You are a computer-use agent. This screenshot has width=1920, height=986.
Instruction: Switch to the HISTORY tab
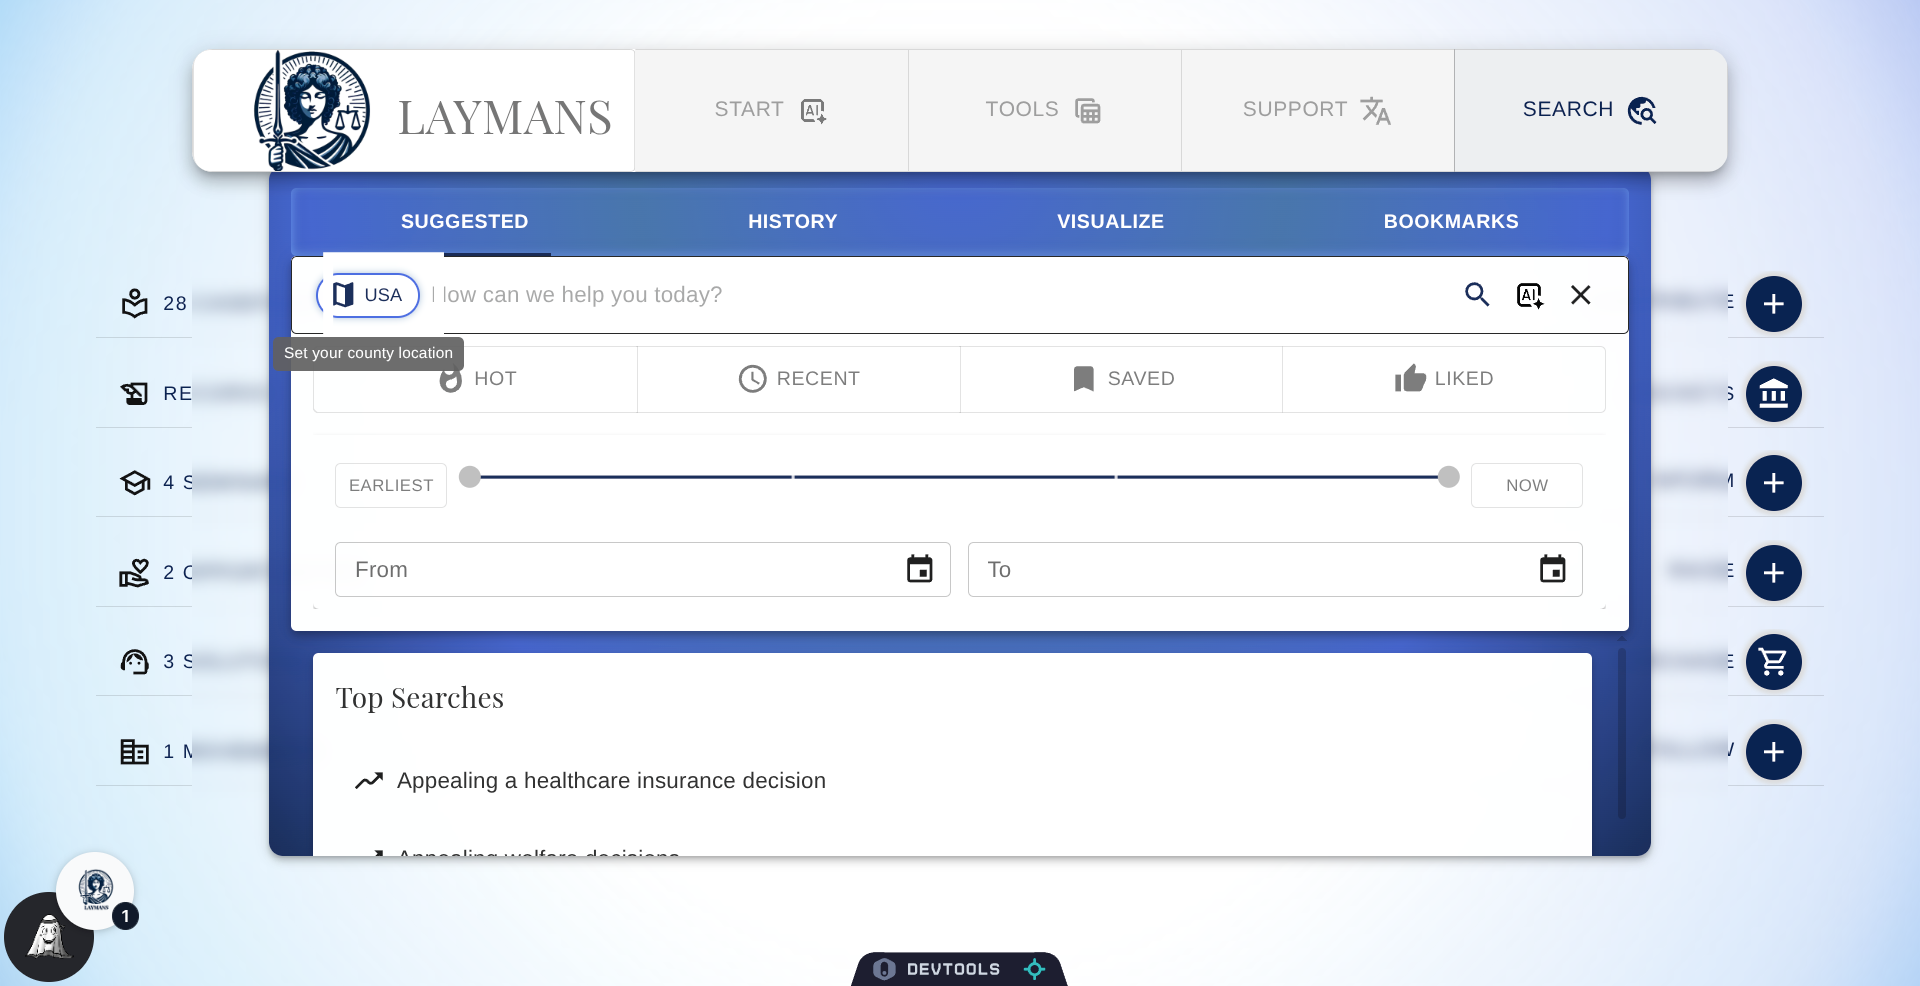[x=793, y=222]
